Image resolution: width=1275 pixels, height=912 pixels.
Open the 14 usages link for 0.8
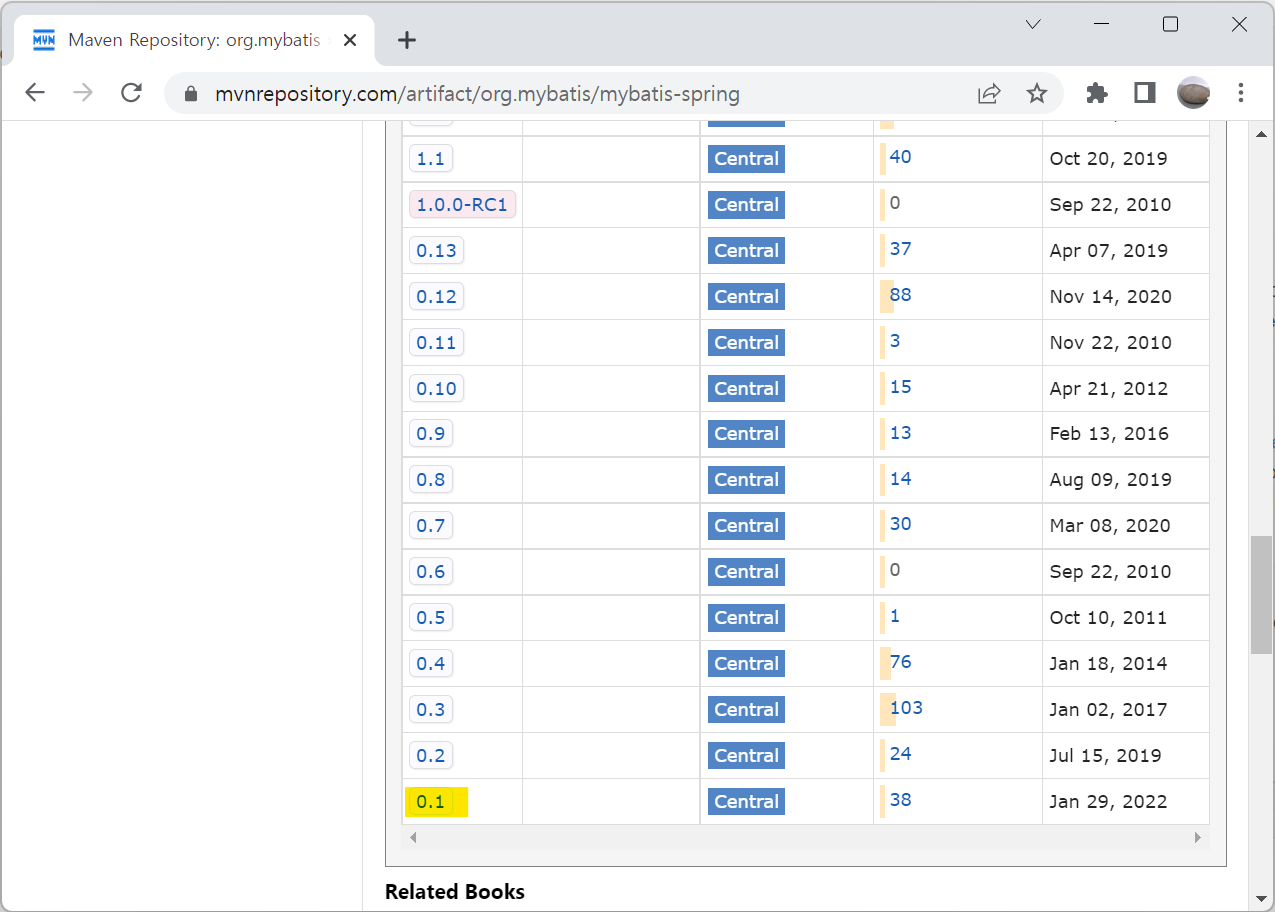point(900,479)
